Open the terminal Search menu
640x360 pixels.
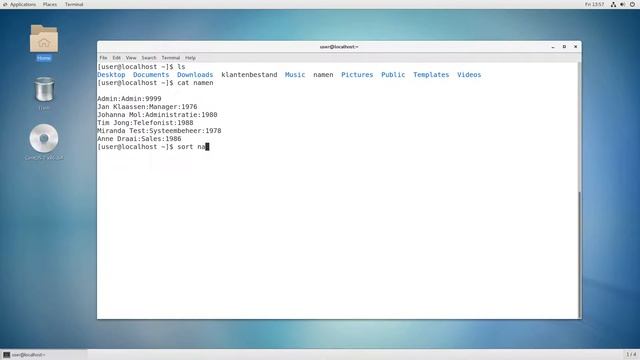point(149,58)
